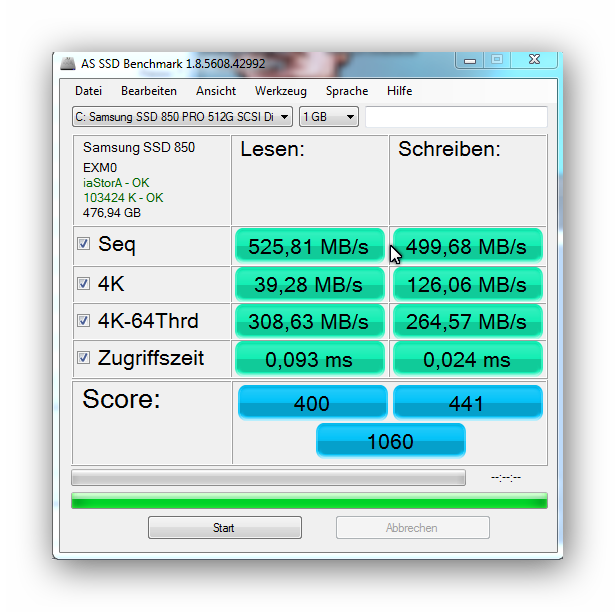Viewport: 615px width, 612px height.
Task: Click the Seq write result 499,68 MB/s
Action: tap(468, 246)
